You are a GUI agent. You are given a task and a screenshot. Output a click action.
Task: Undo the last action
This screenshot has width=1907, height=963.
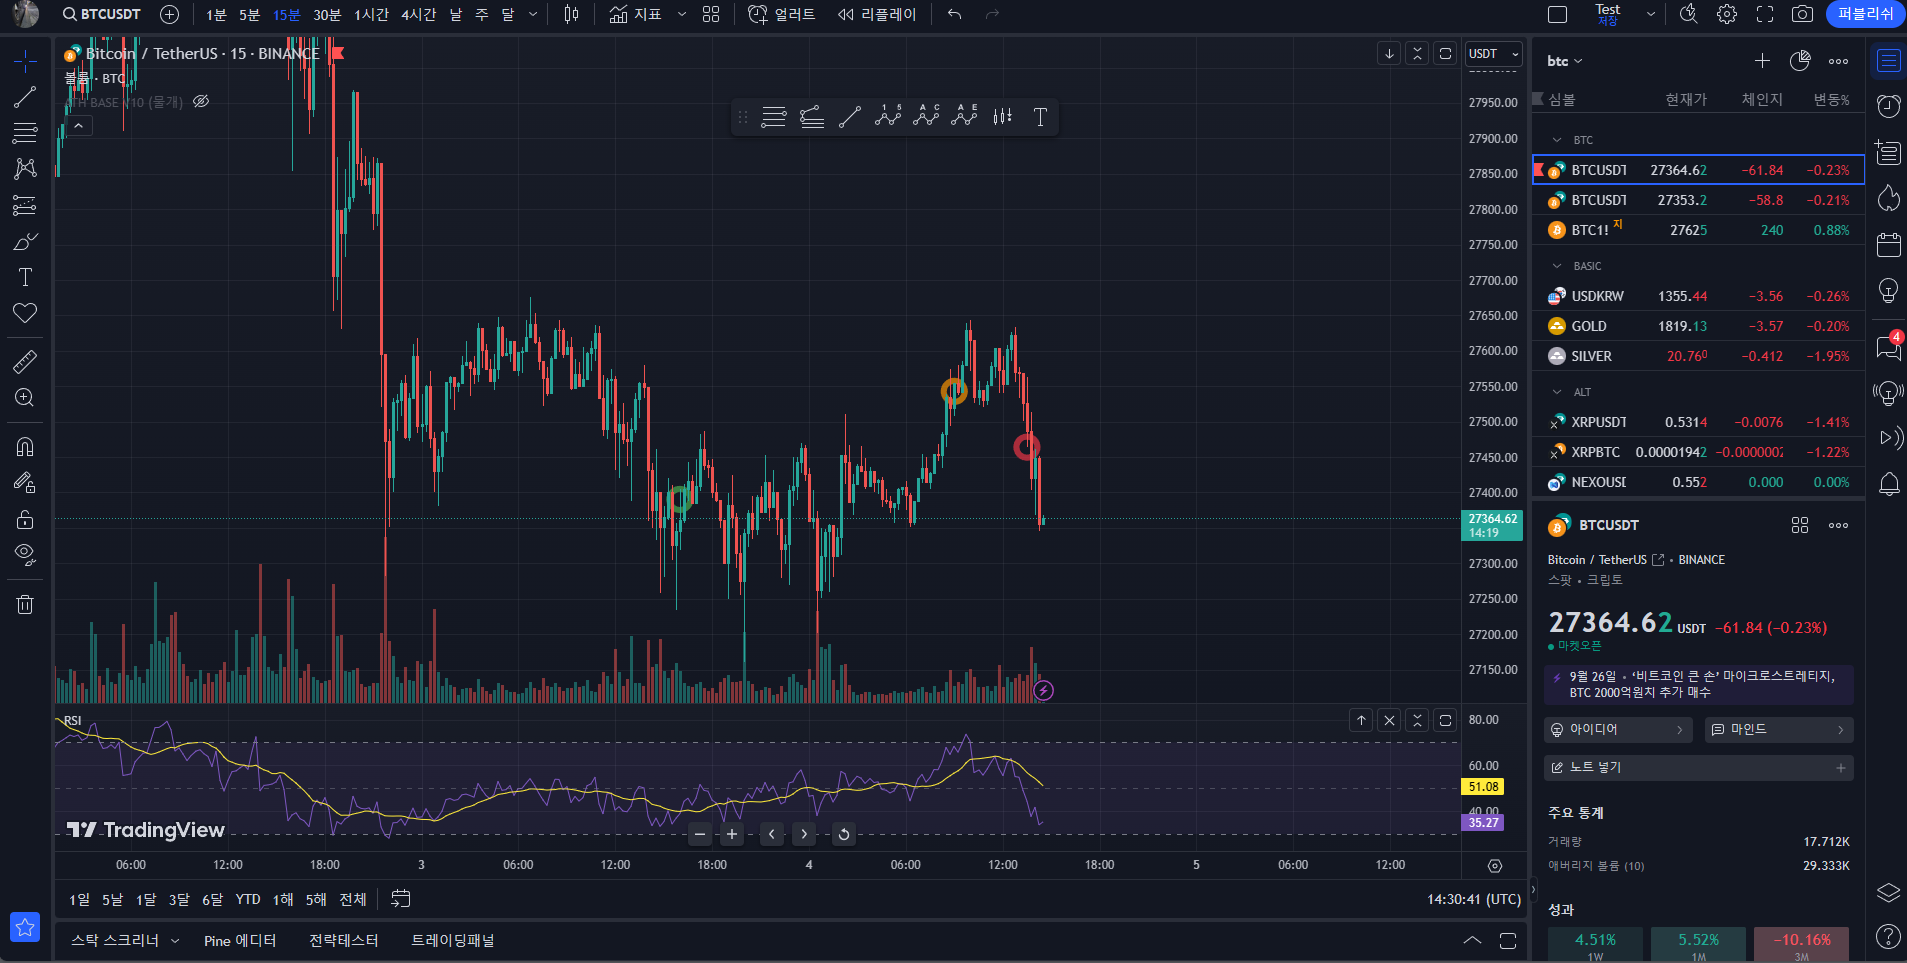(955, 14)
